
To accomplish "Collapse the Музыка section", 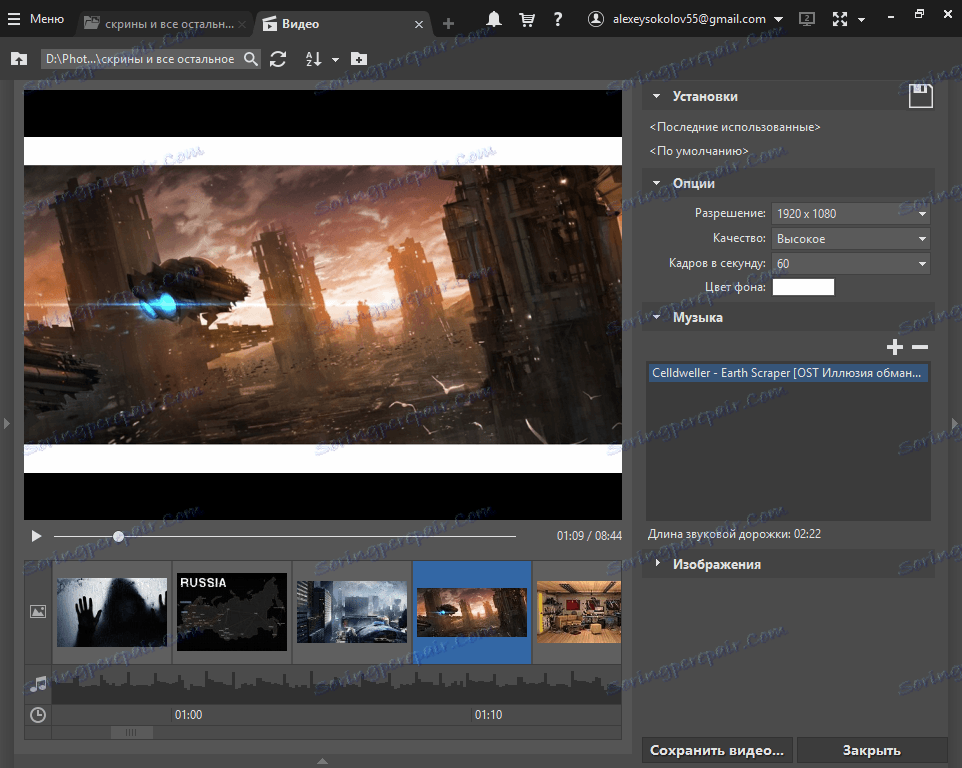I will 697,317.
